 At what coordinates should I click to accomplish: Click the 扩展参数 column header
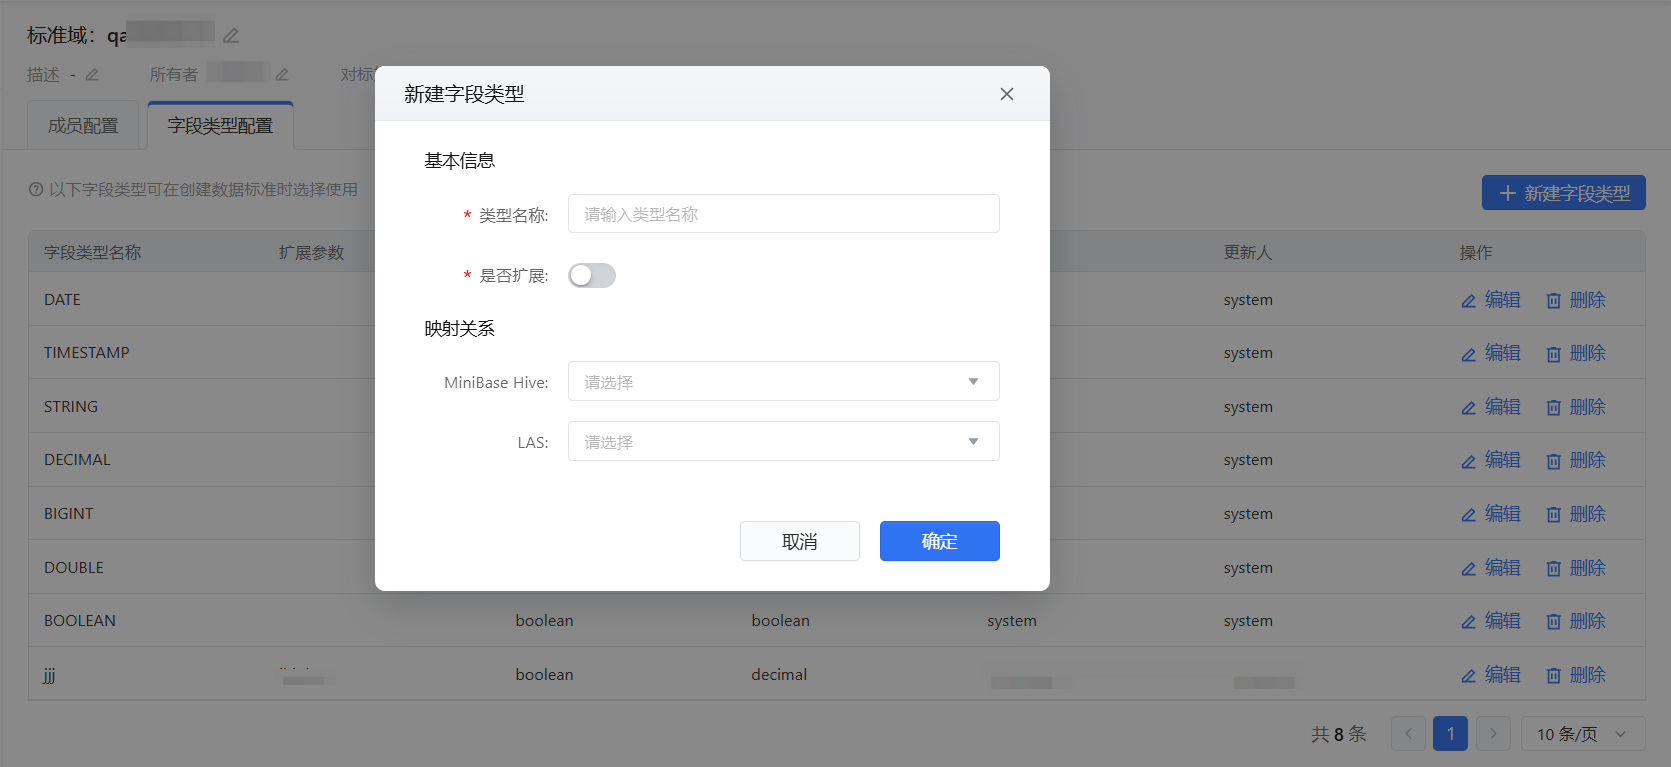pyautogui.click(x=312, y=253)
